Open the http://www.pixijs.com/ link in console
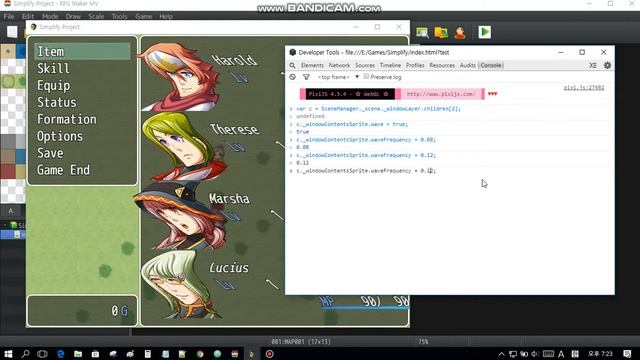This screenshot has width=640, height=360. pos(441,94)
